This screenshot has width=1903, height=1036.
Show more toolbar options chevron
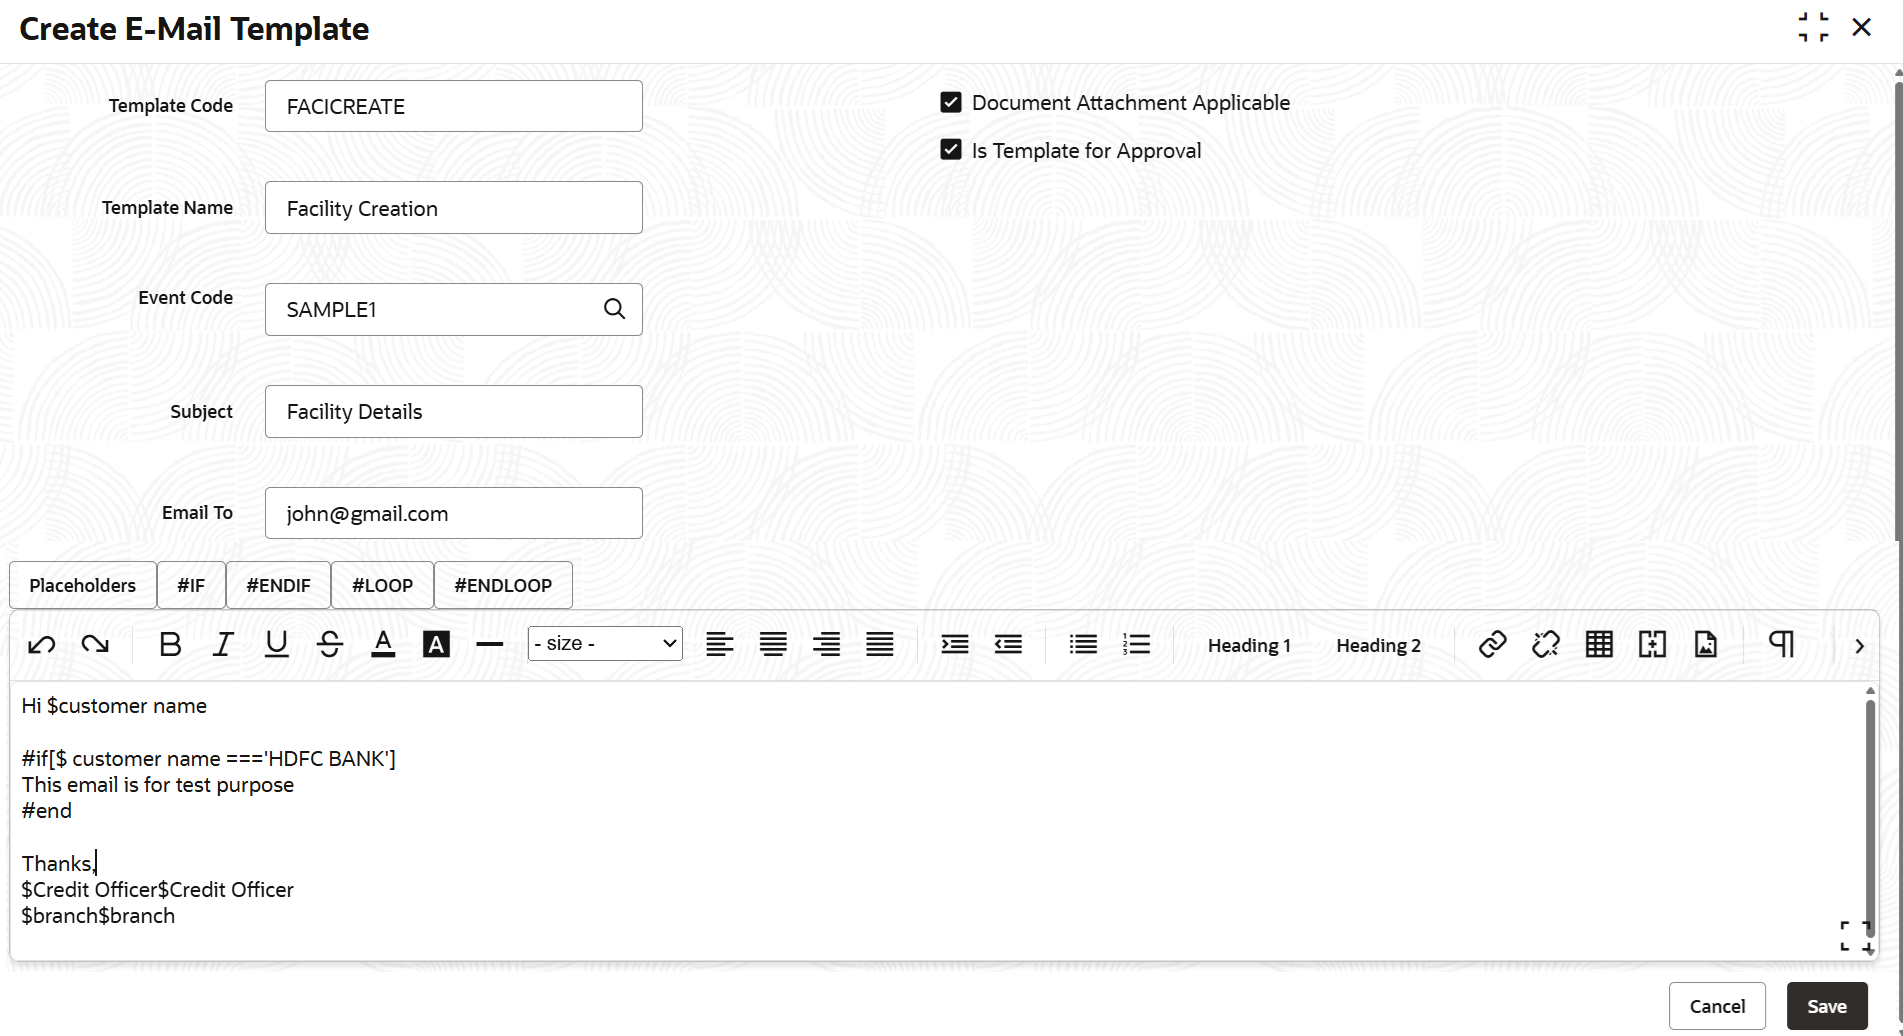point(1860,646)
